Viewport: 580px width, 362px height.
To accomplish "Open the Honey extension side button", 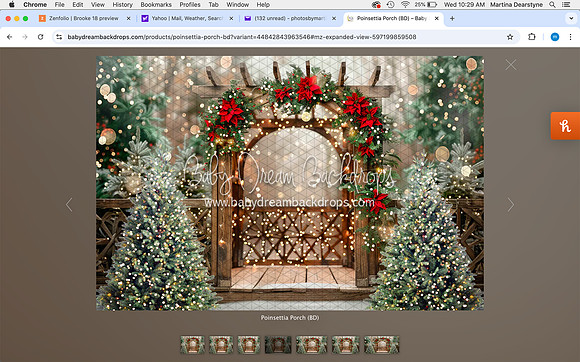I will click(x=565, y=126).
